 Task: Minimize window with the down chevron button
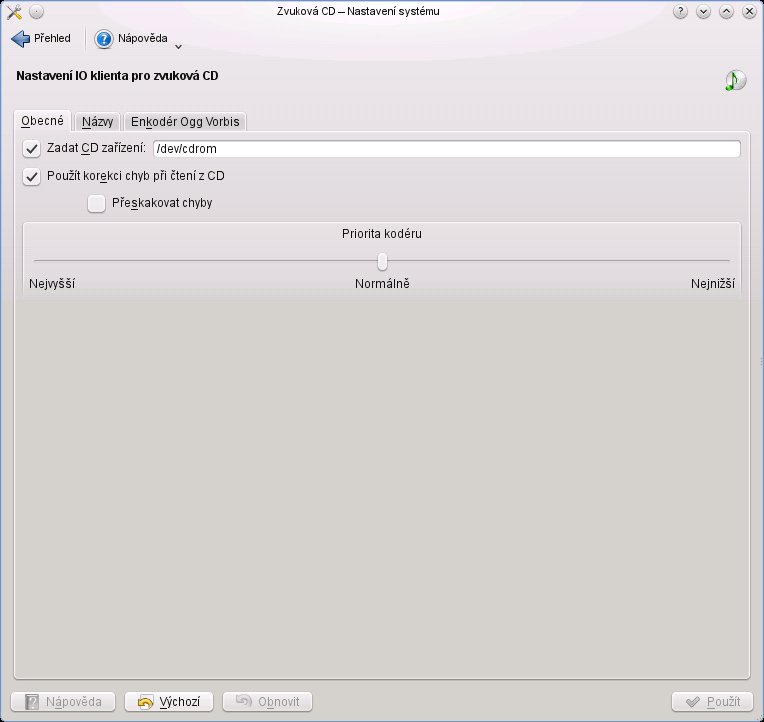[x=703, y=12]
